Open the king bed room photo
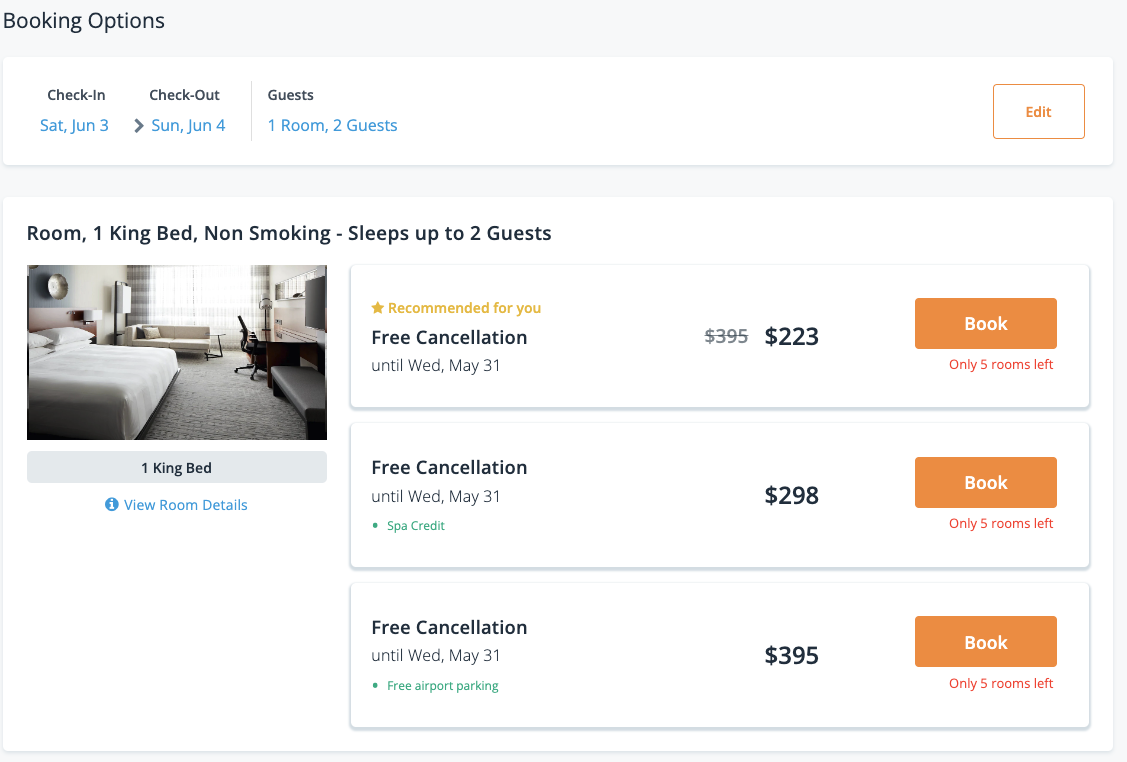Screen dimensions: 1127x762 click(177, 352)
